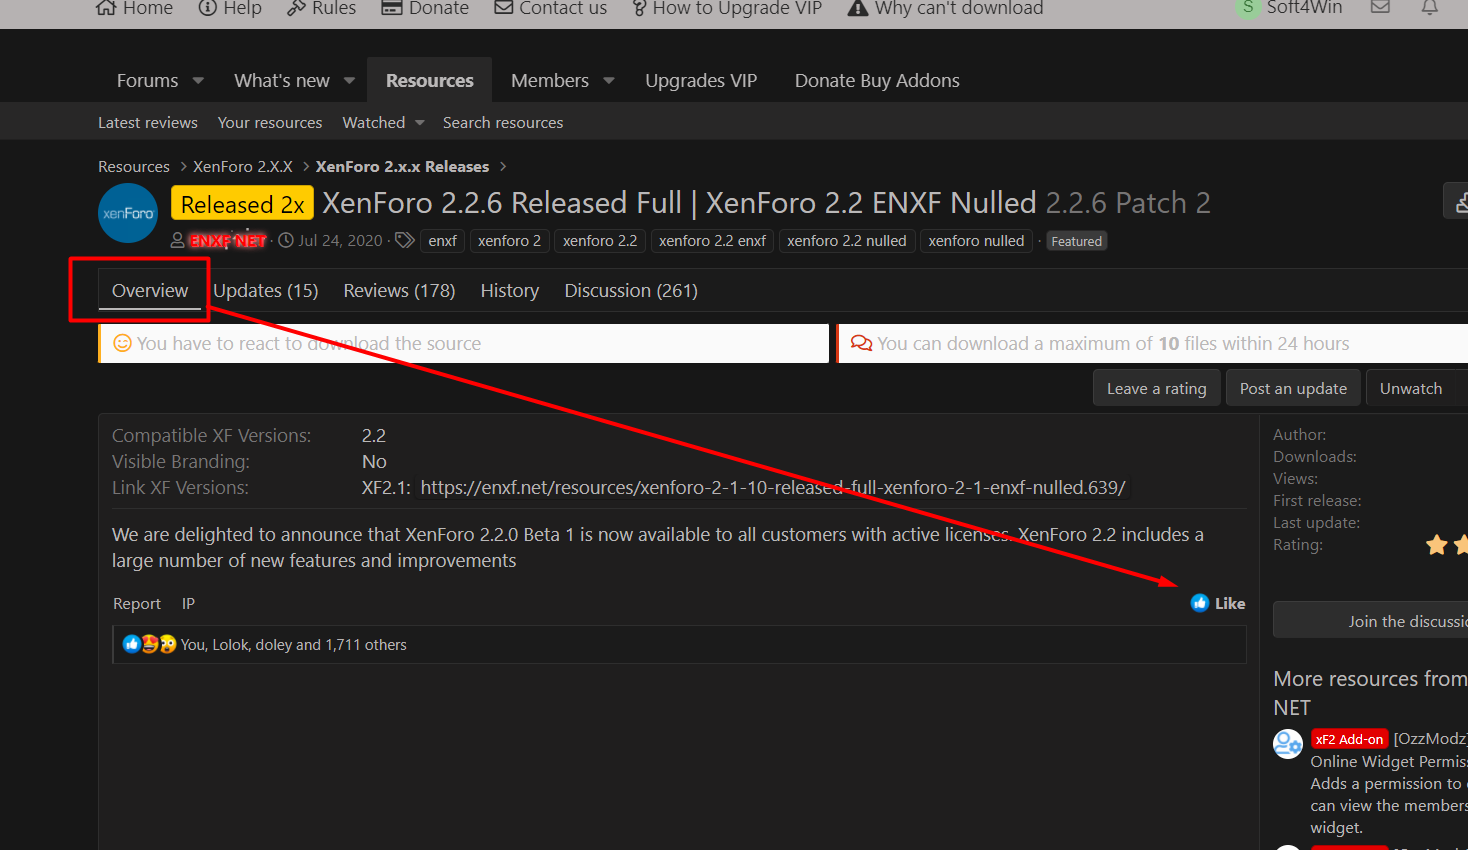Screen dimensions: 1468x850
Task: Click the xenforo 2 tag
Action: pyautogui.click(x=509, y=241)
